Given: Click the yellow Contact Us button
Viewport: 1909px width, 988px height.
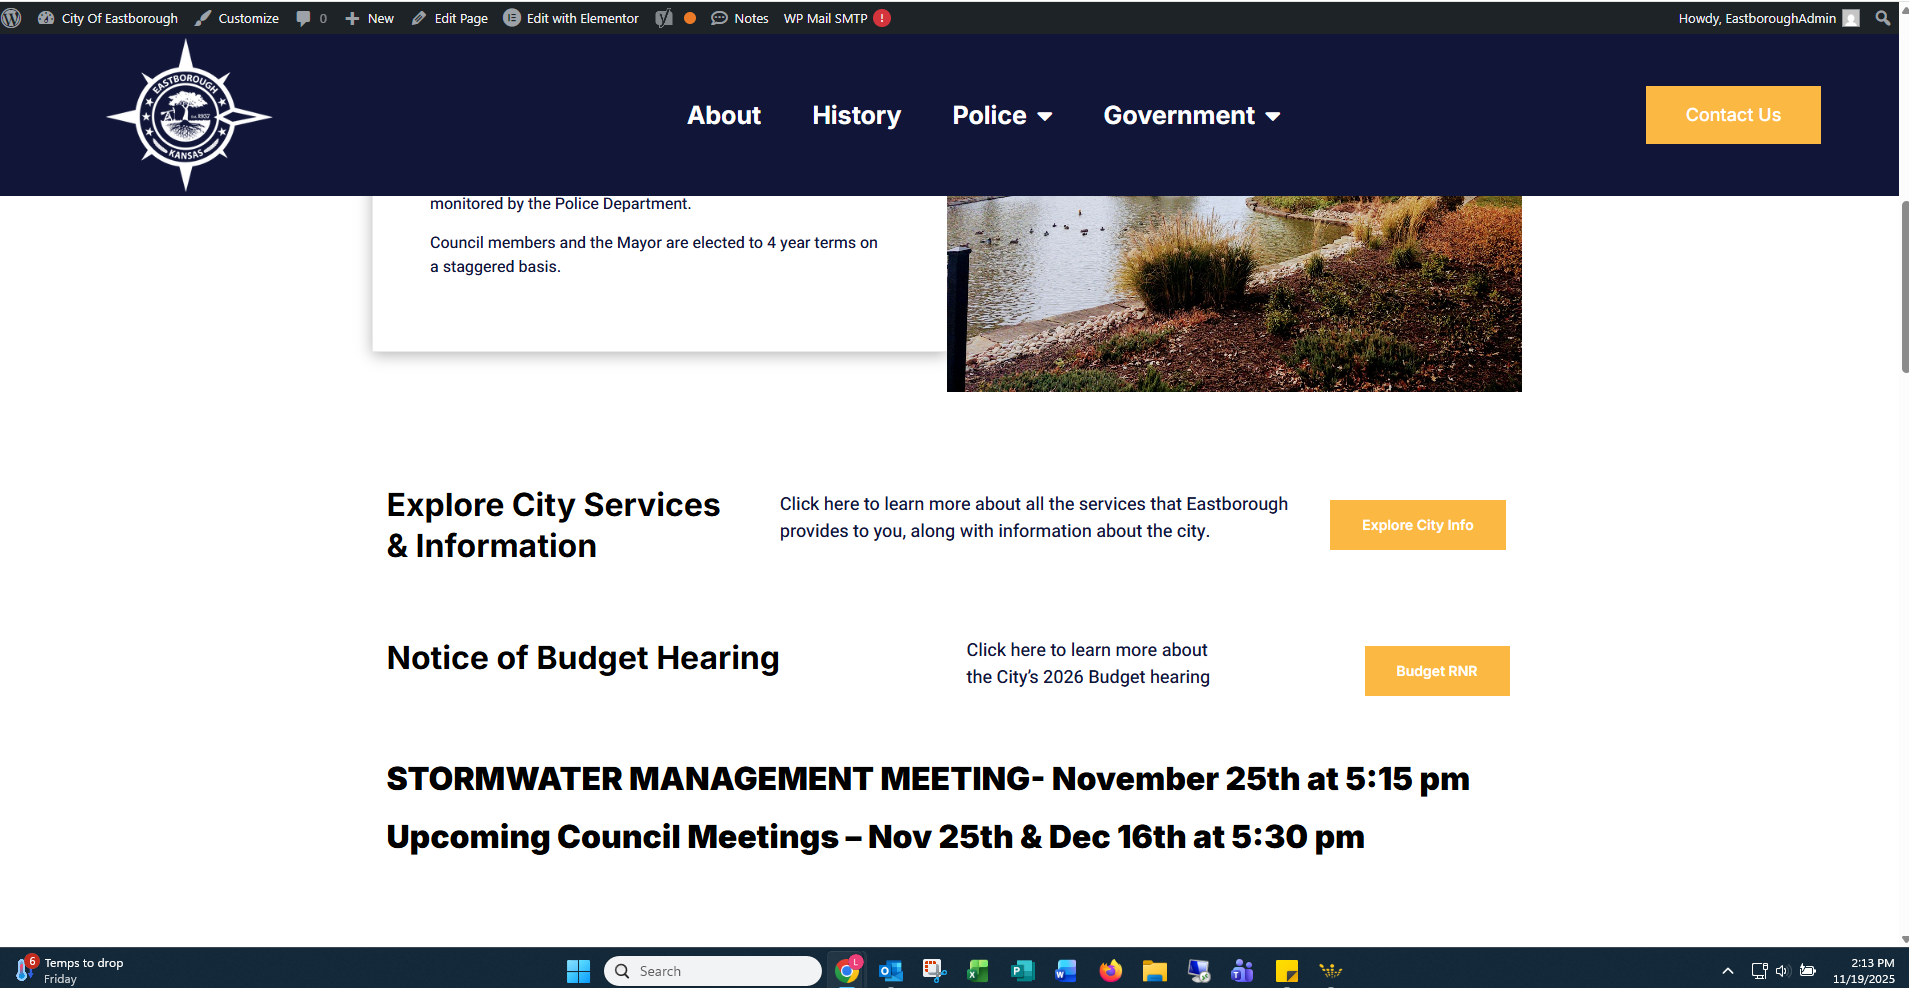Looking at the screenshot, I should 1732,115.
